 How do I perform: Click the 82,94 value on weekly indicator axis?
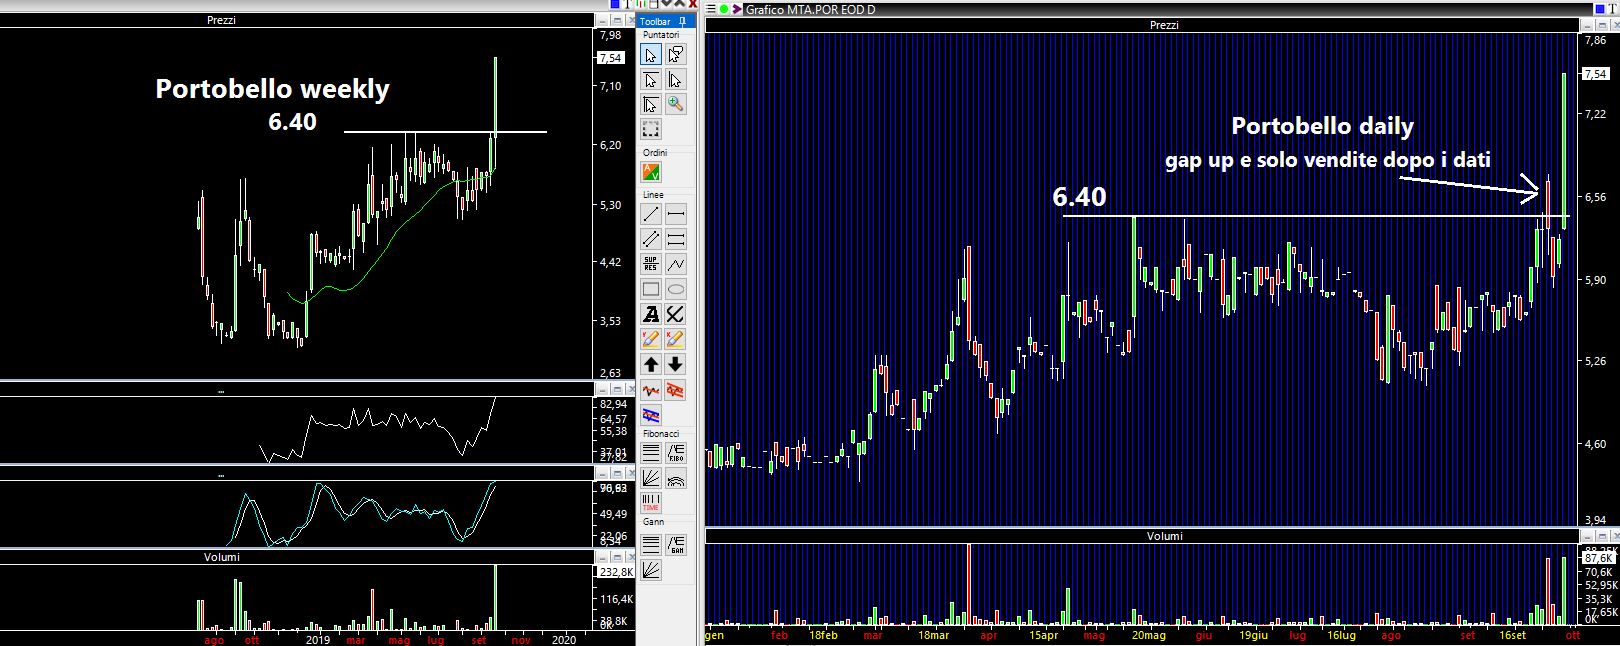click(x=613, y=405)
